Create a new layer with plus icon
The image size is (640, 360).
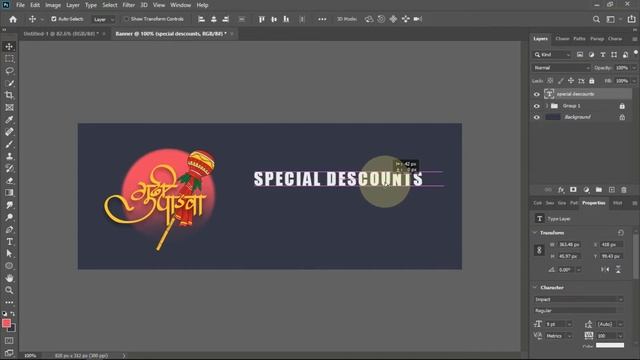pos(611,190)
